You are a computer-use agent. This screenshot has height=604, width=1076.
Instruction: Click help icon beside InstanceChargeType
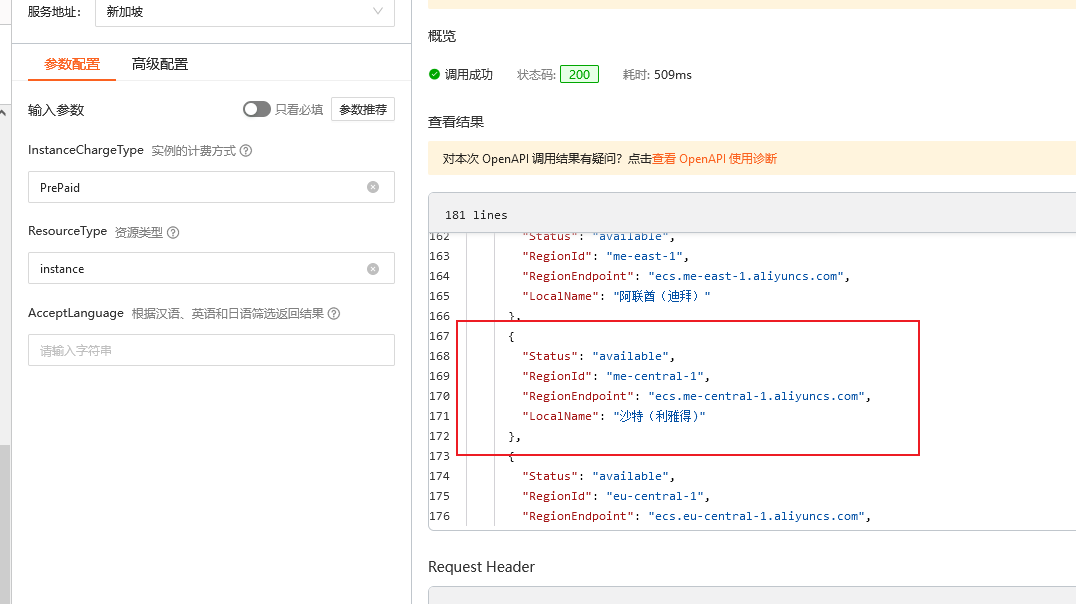pos(246,151)
